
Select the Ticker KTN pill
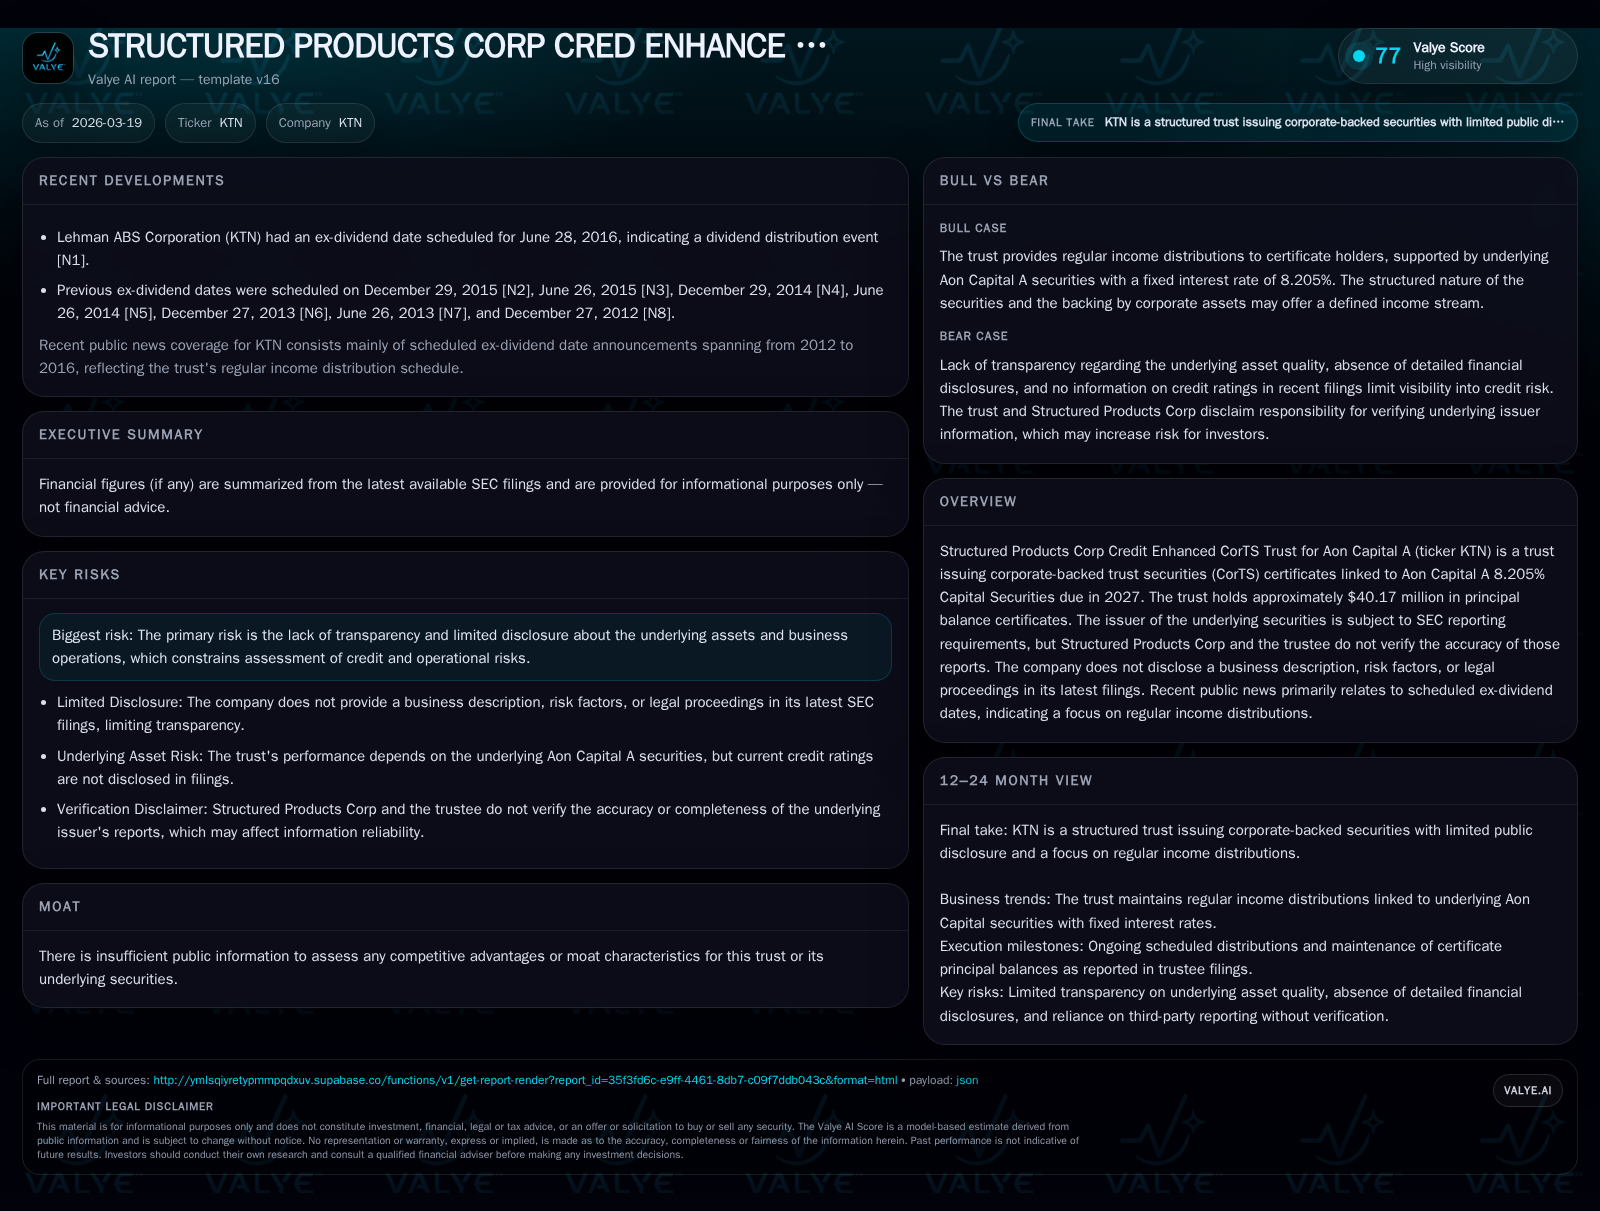[210, 123]
